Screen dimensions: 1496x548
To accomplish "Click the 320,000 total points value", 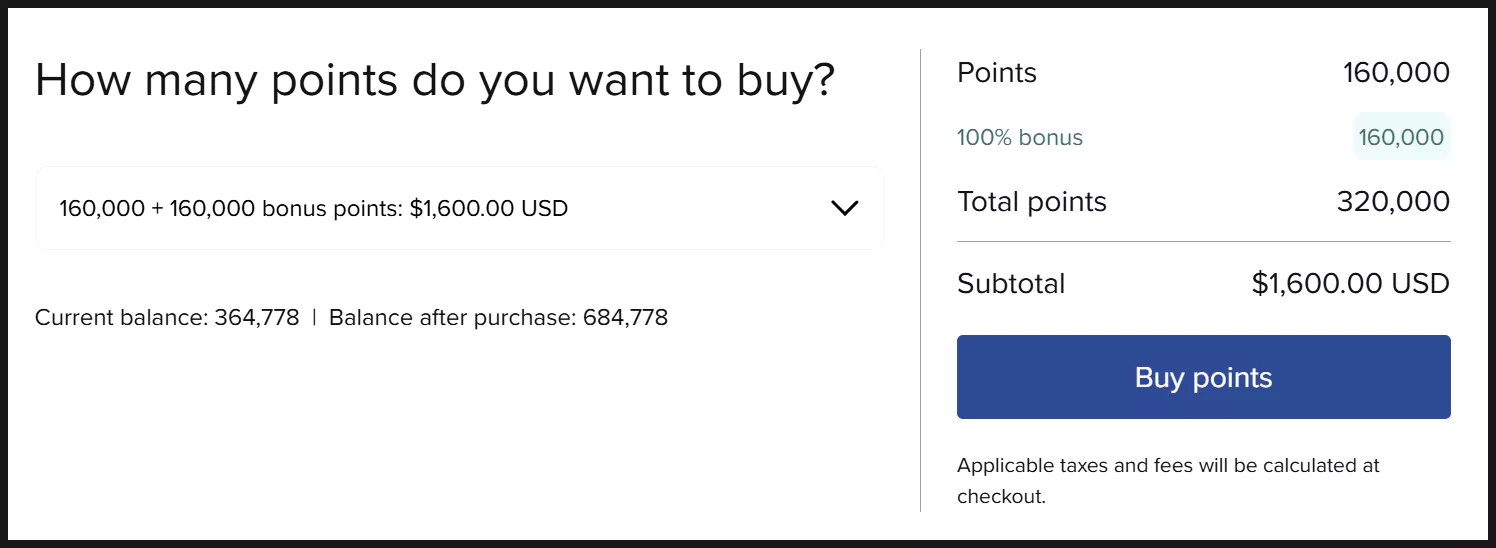I will [x=1393, y=202].
